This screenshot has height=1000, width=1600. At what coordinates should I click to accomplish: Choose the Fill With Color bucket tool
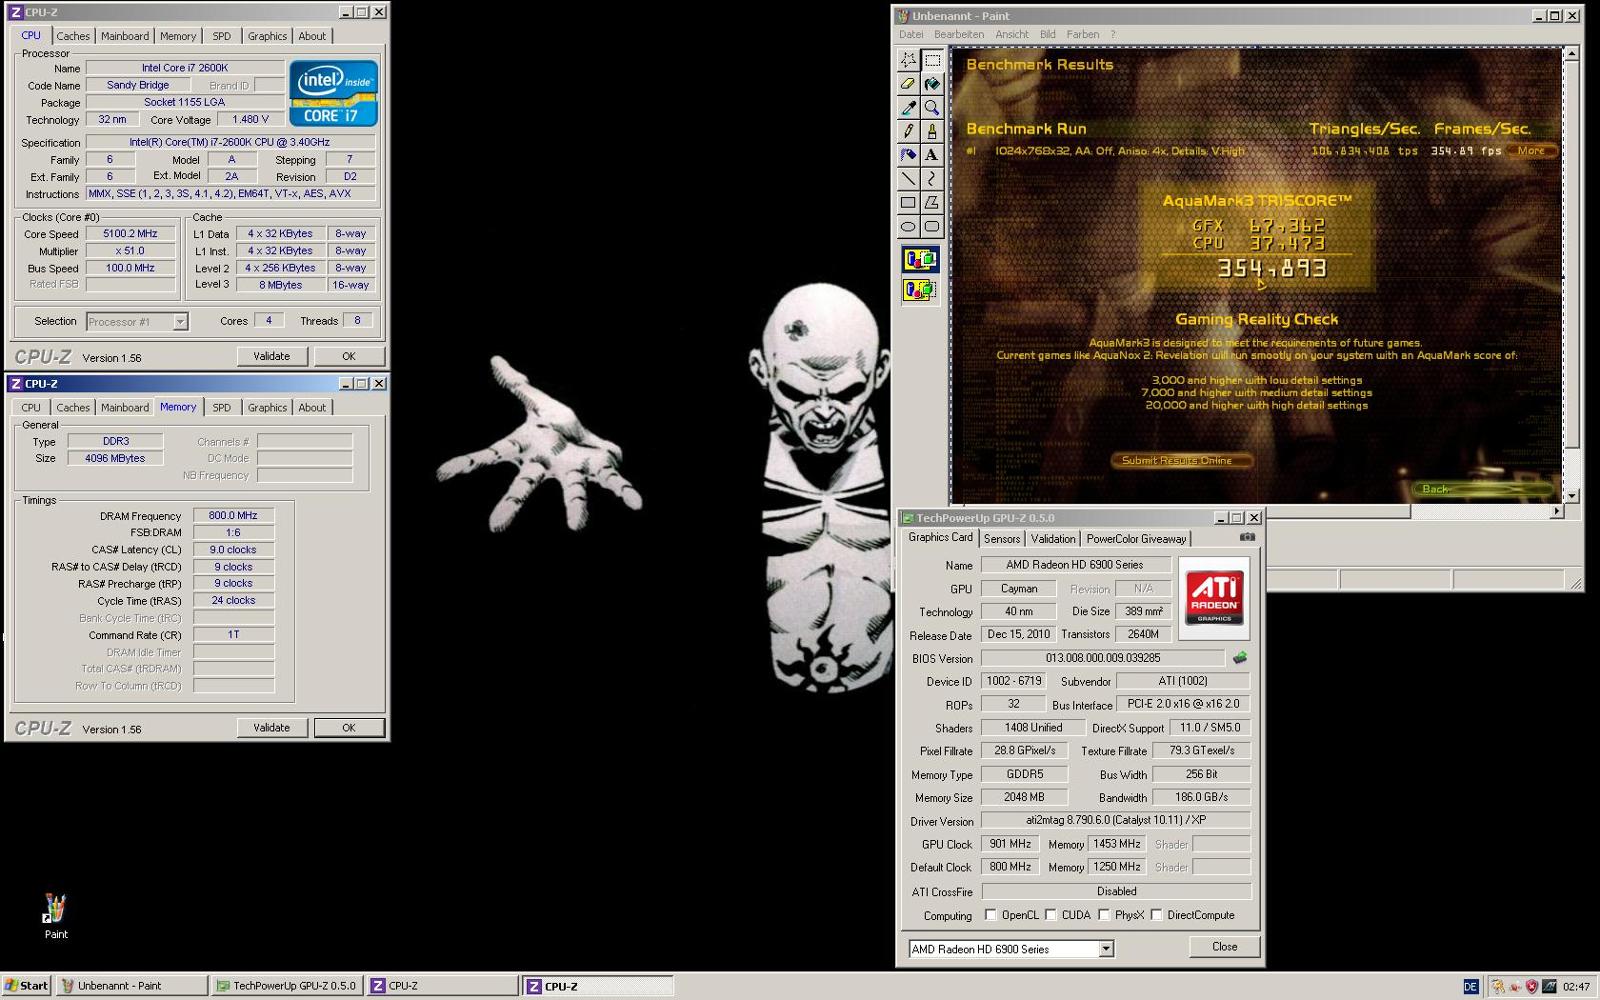tap(932, 84)
